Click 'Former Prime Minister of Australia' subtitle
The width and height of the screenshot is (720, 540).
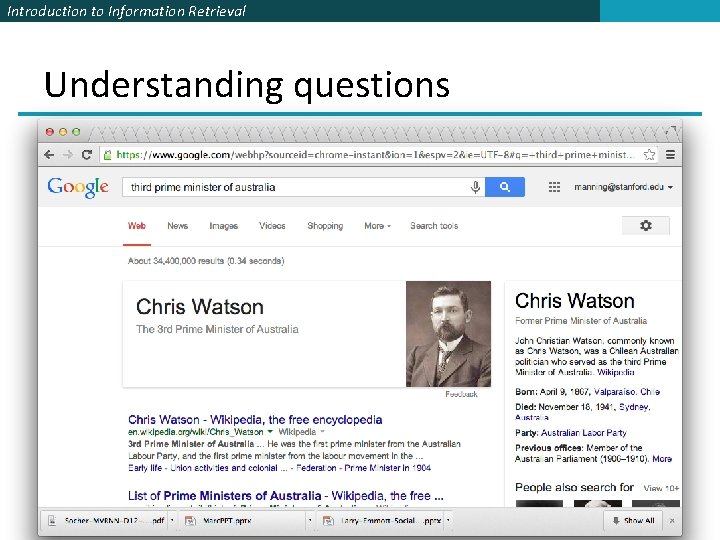pyautogui.click(x=581, y=321)
